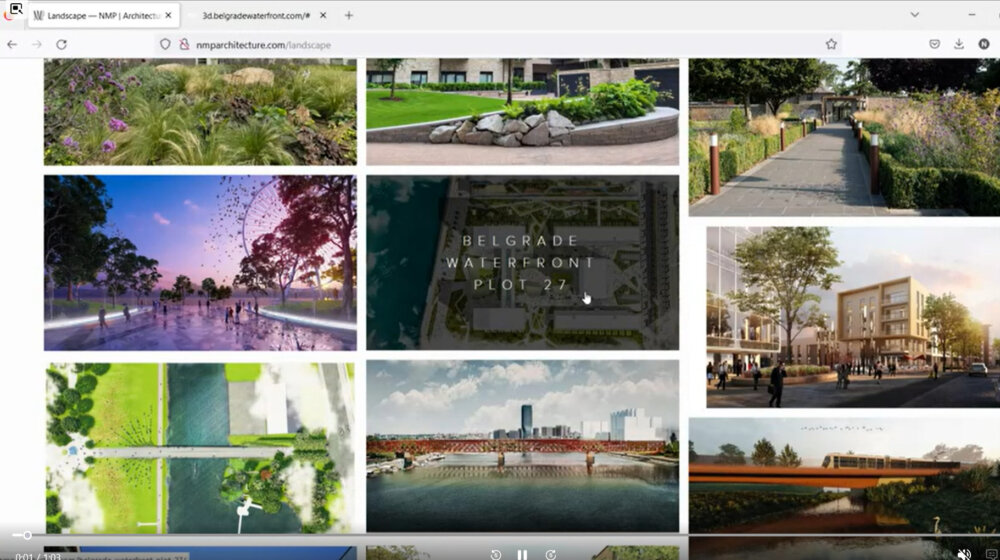Open the Belgrade Waterfront Plot 27 project
This screenshot has width=1000, height=560.
coord(522,263)
